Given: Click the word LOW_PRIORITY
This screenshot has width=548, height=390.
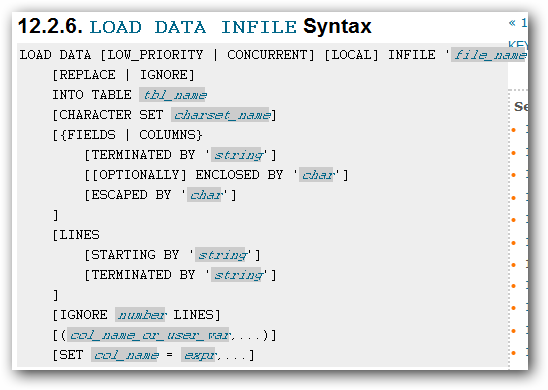Looking at the screenshot, I should [155, 55].
